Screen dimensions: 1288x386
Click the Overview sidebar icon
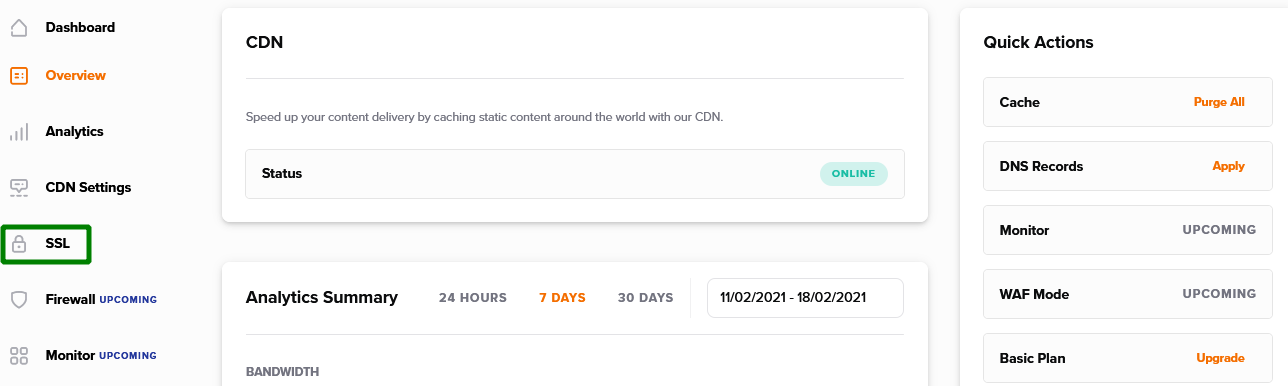(18, 76)
